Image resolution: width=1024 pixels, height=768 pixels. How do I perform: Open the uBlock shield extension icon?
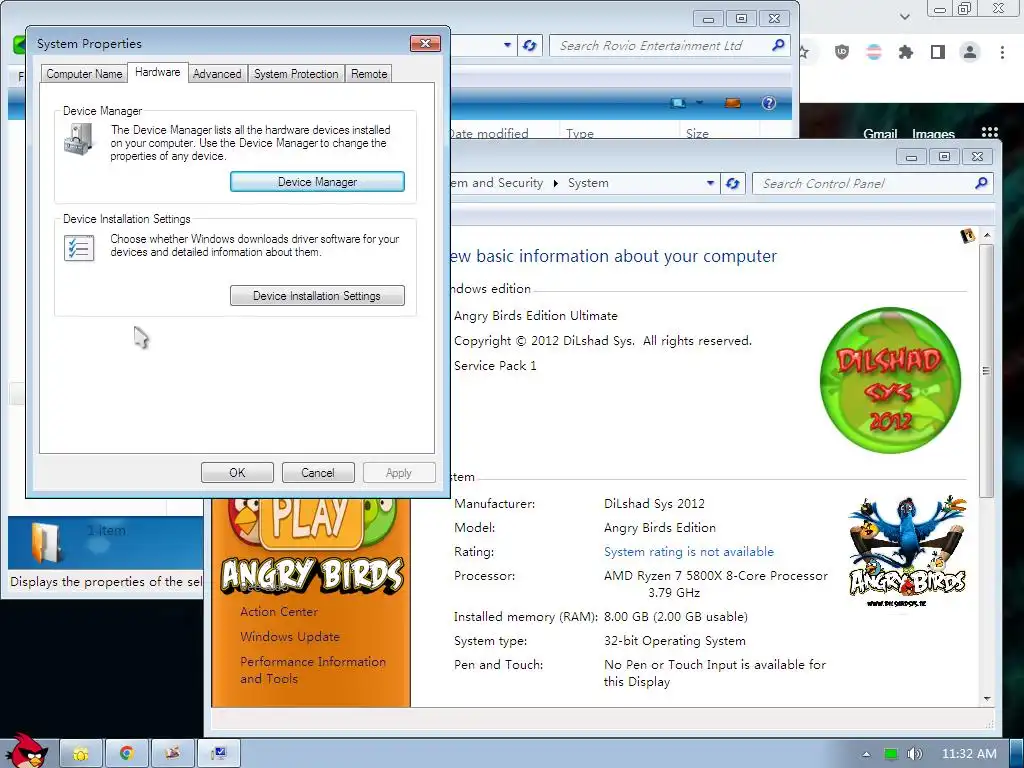[842, 52]
